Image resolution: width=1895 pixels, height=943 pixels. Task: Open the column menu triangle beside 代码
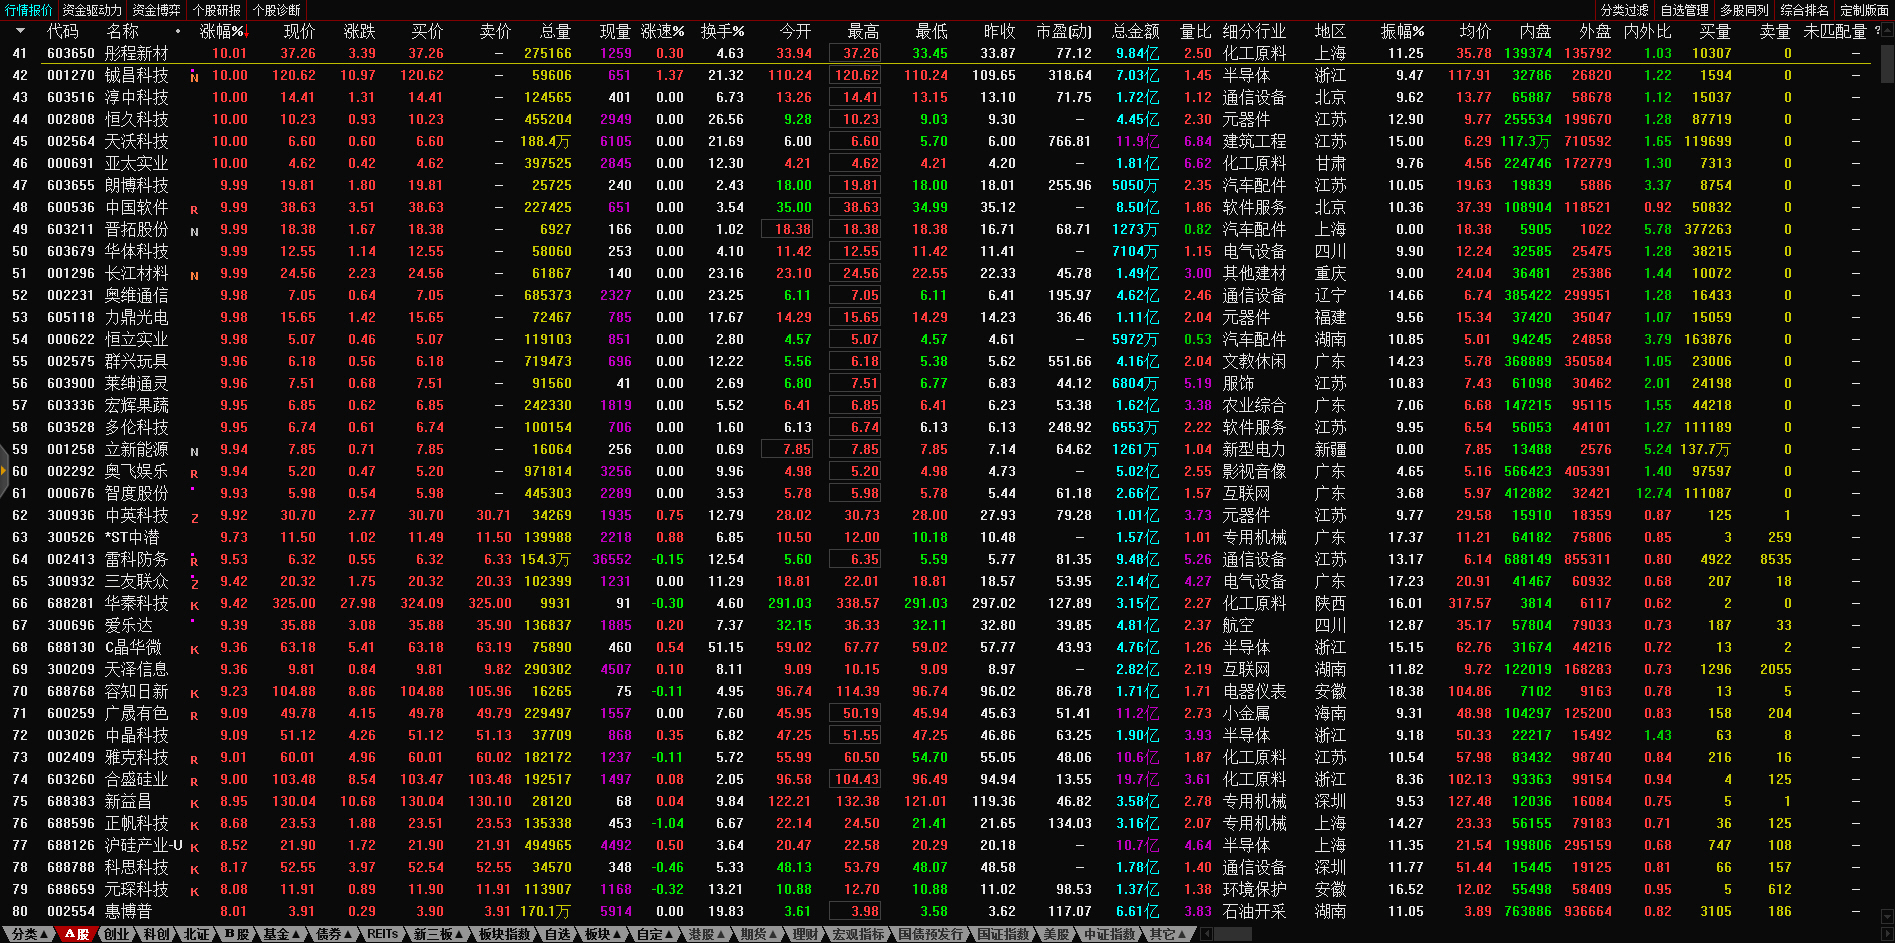pyautogui.click(x=21, y=31)
